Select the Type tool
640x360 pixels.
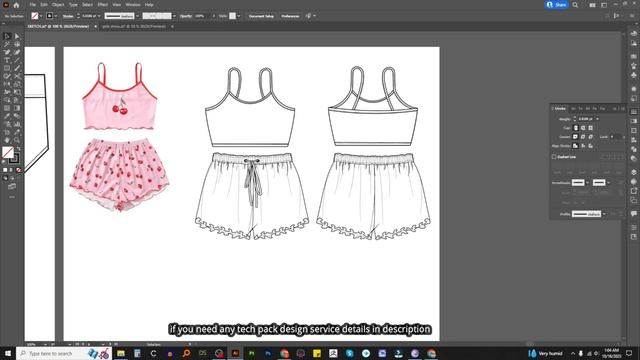7,60
